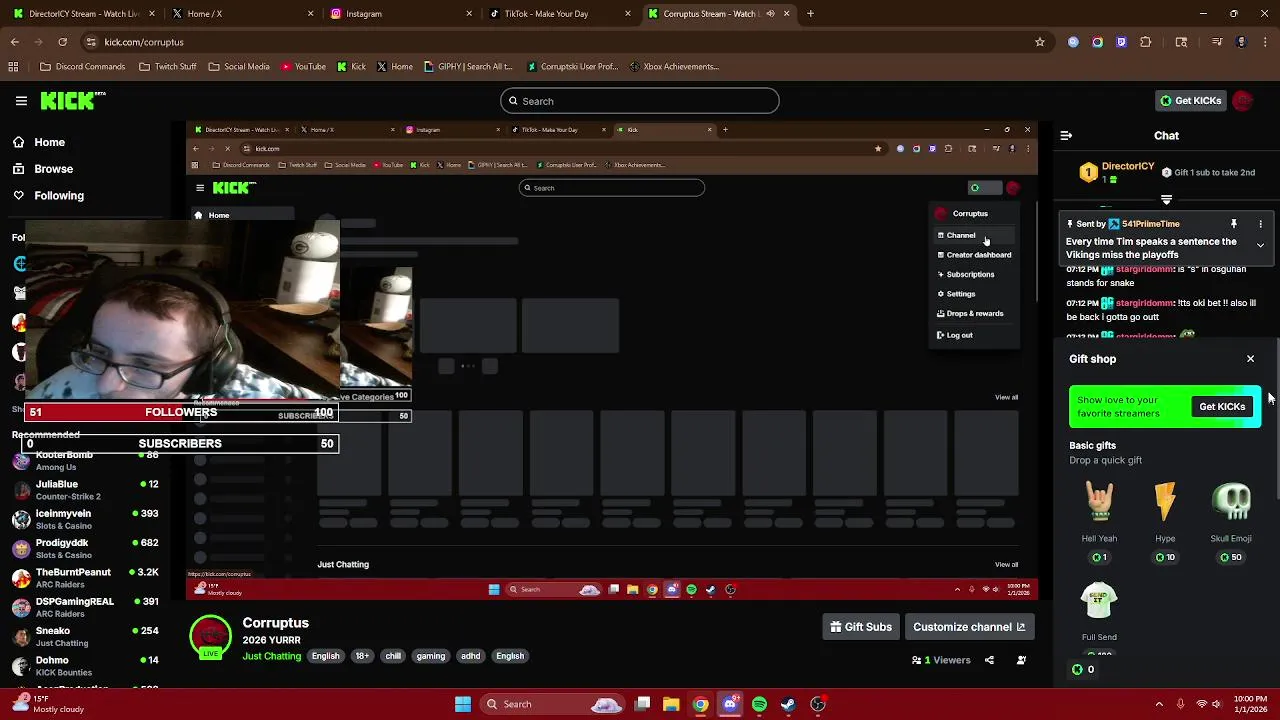This screenshot has width=1280, height=720.
Task: Click the Kick search field
Action: tap(640, 101)
